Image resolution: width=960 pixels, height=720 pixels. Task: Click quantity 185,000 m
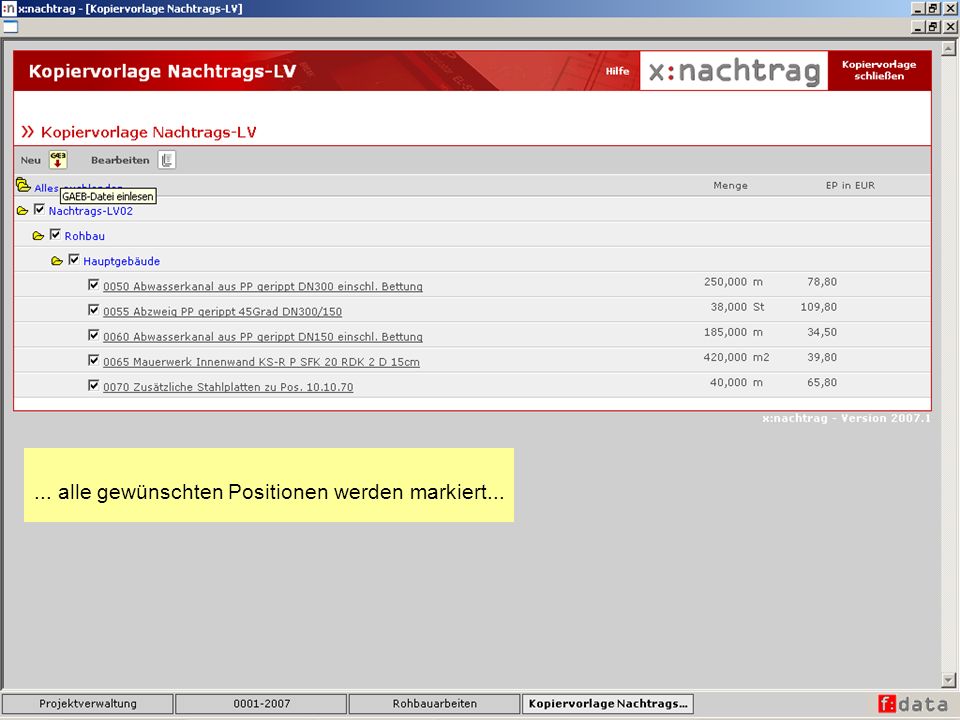click(x=733, y=332)
